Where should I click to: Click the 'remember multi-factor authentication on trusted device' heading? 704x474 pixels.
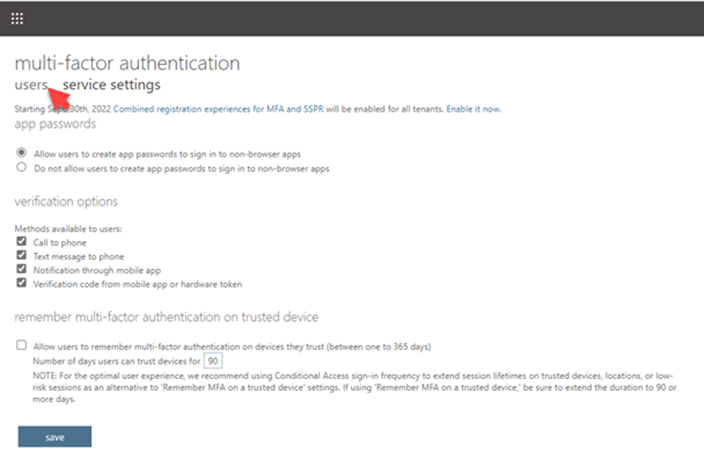click(166, 317)
